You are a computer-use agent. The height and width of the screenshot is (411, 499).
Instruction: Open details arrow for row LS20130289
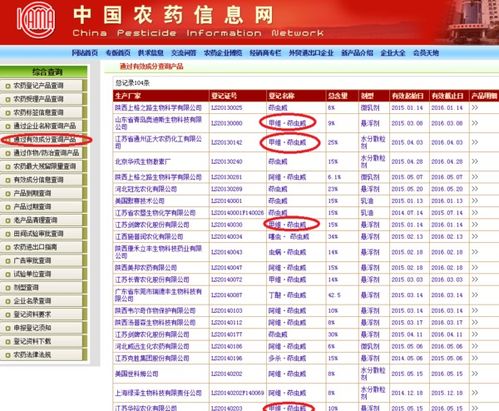pos(475,189)
